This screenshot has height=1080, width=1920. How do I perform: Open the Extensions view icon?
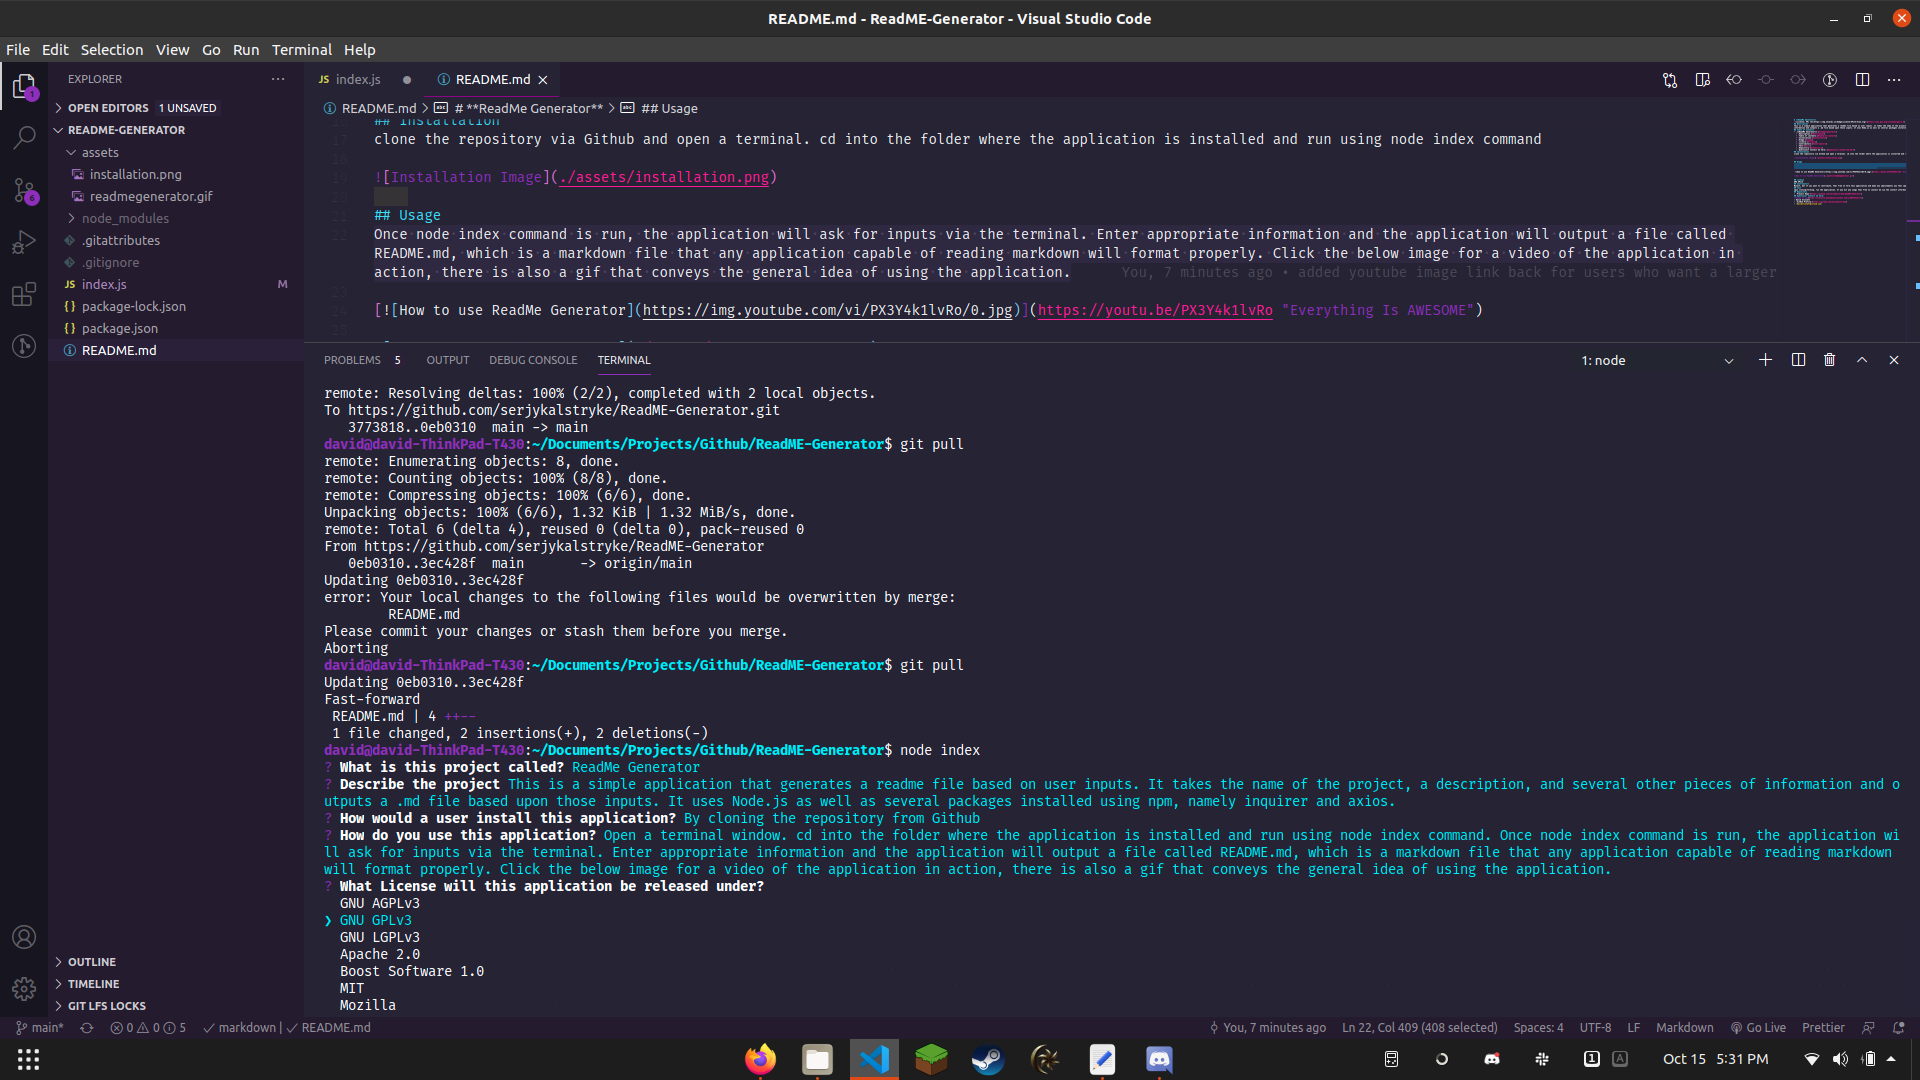click(24, 294)
